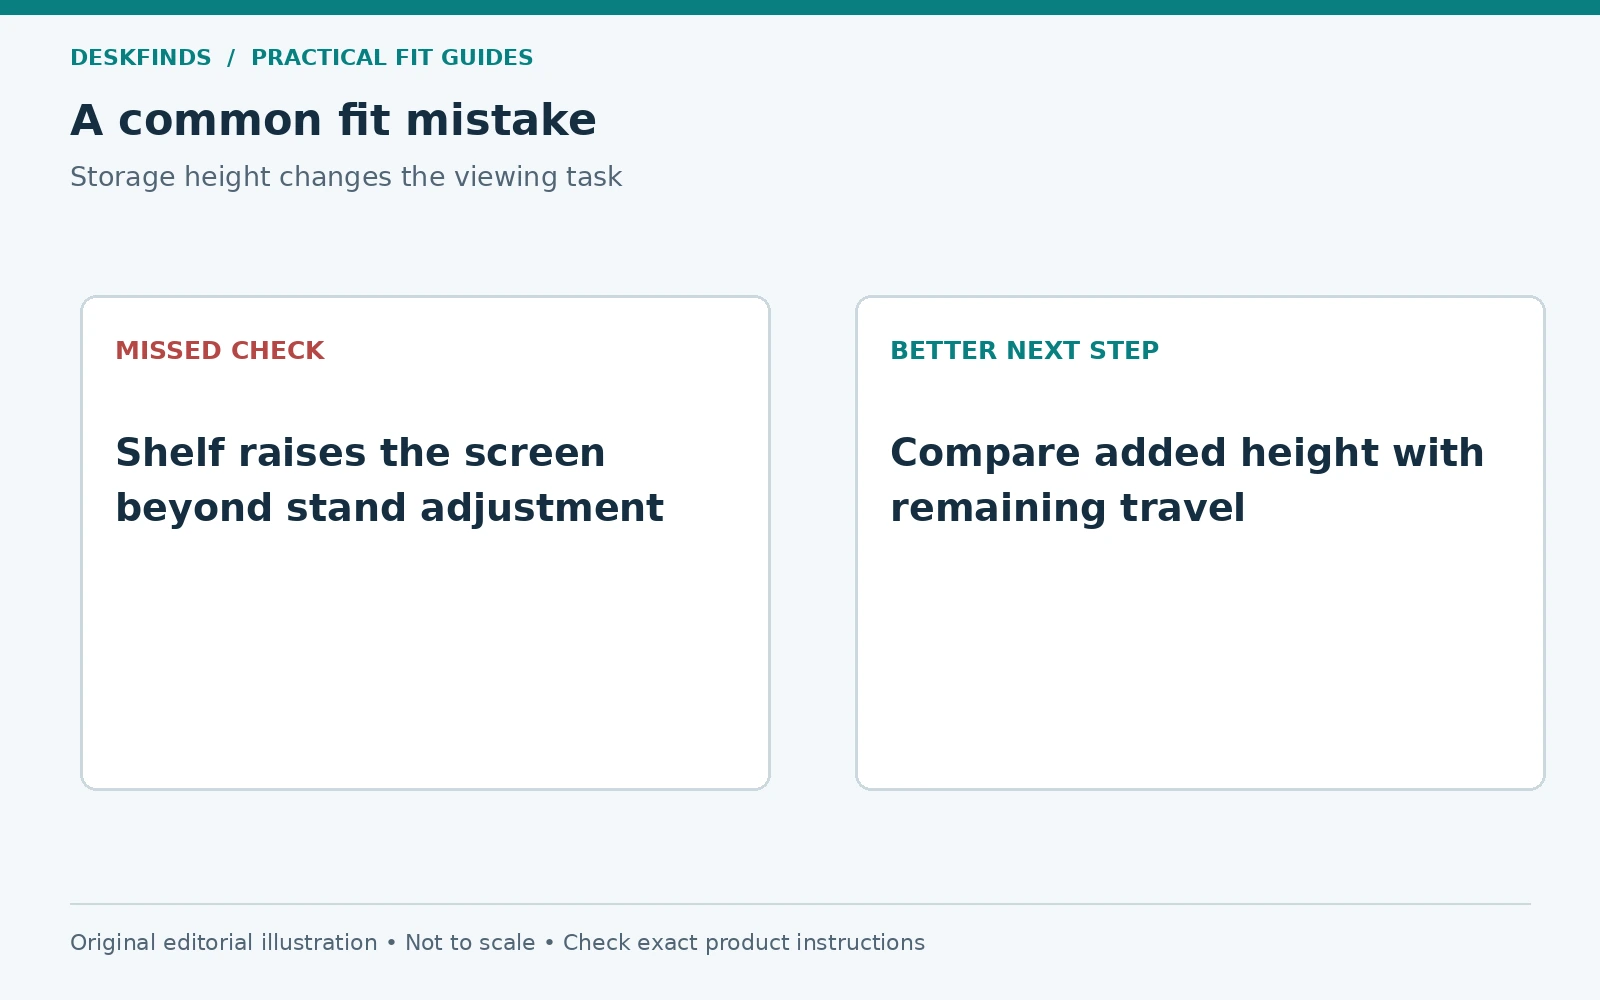Select subtitle 'Storage height changes the viewing task'
The height and width of the screenshot is (1000, 1600).
click(x=346, y=177)
